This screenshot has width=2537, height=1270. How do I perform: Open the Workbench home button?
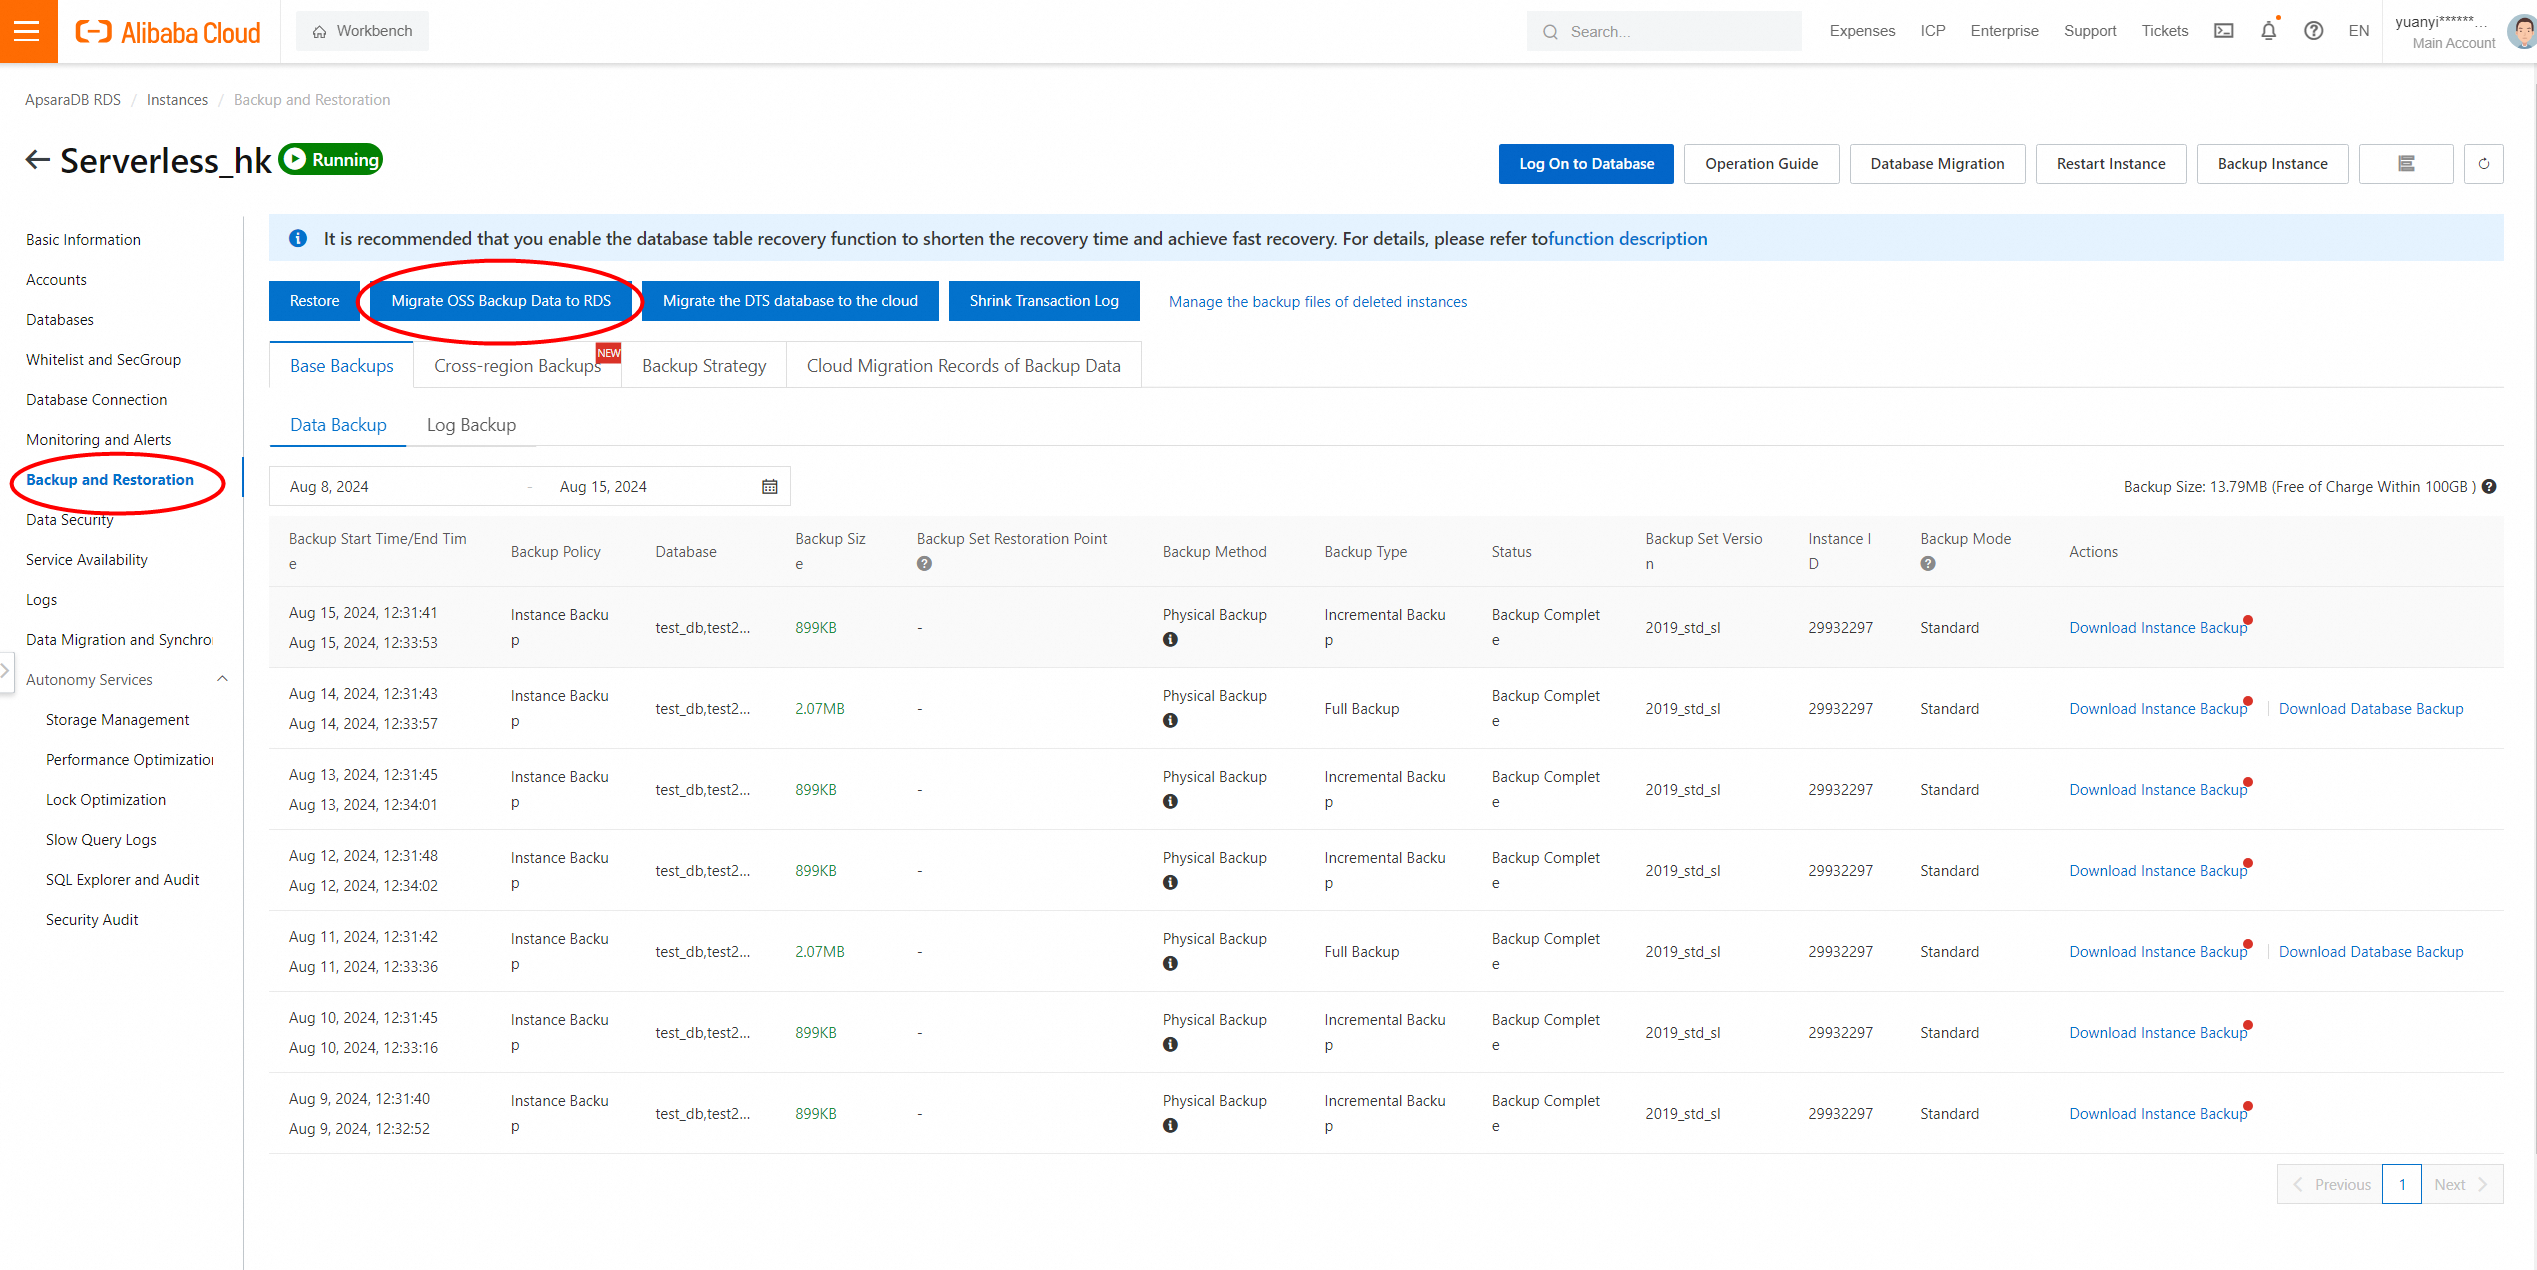362,31
